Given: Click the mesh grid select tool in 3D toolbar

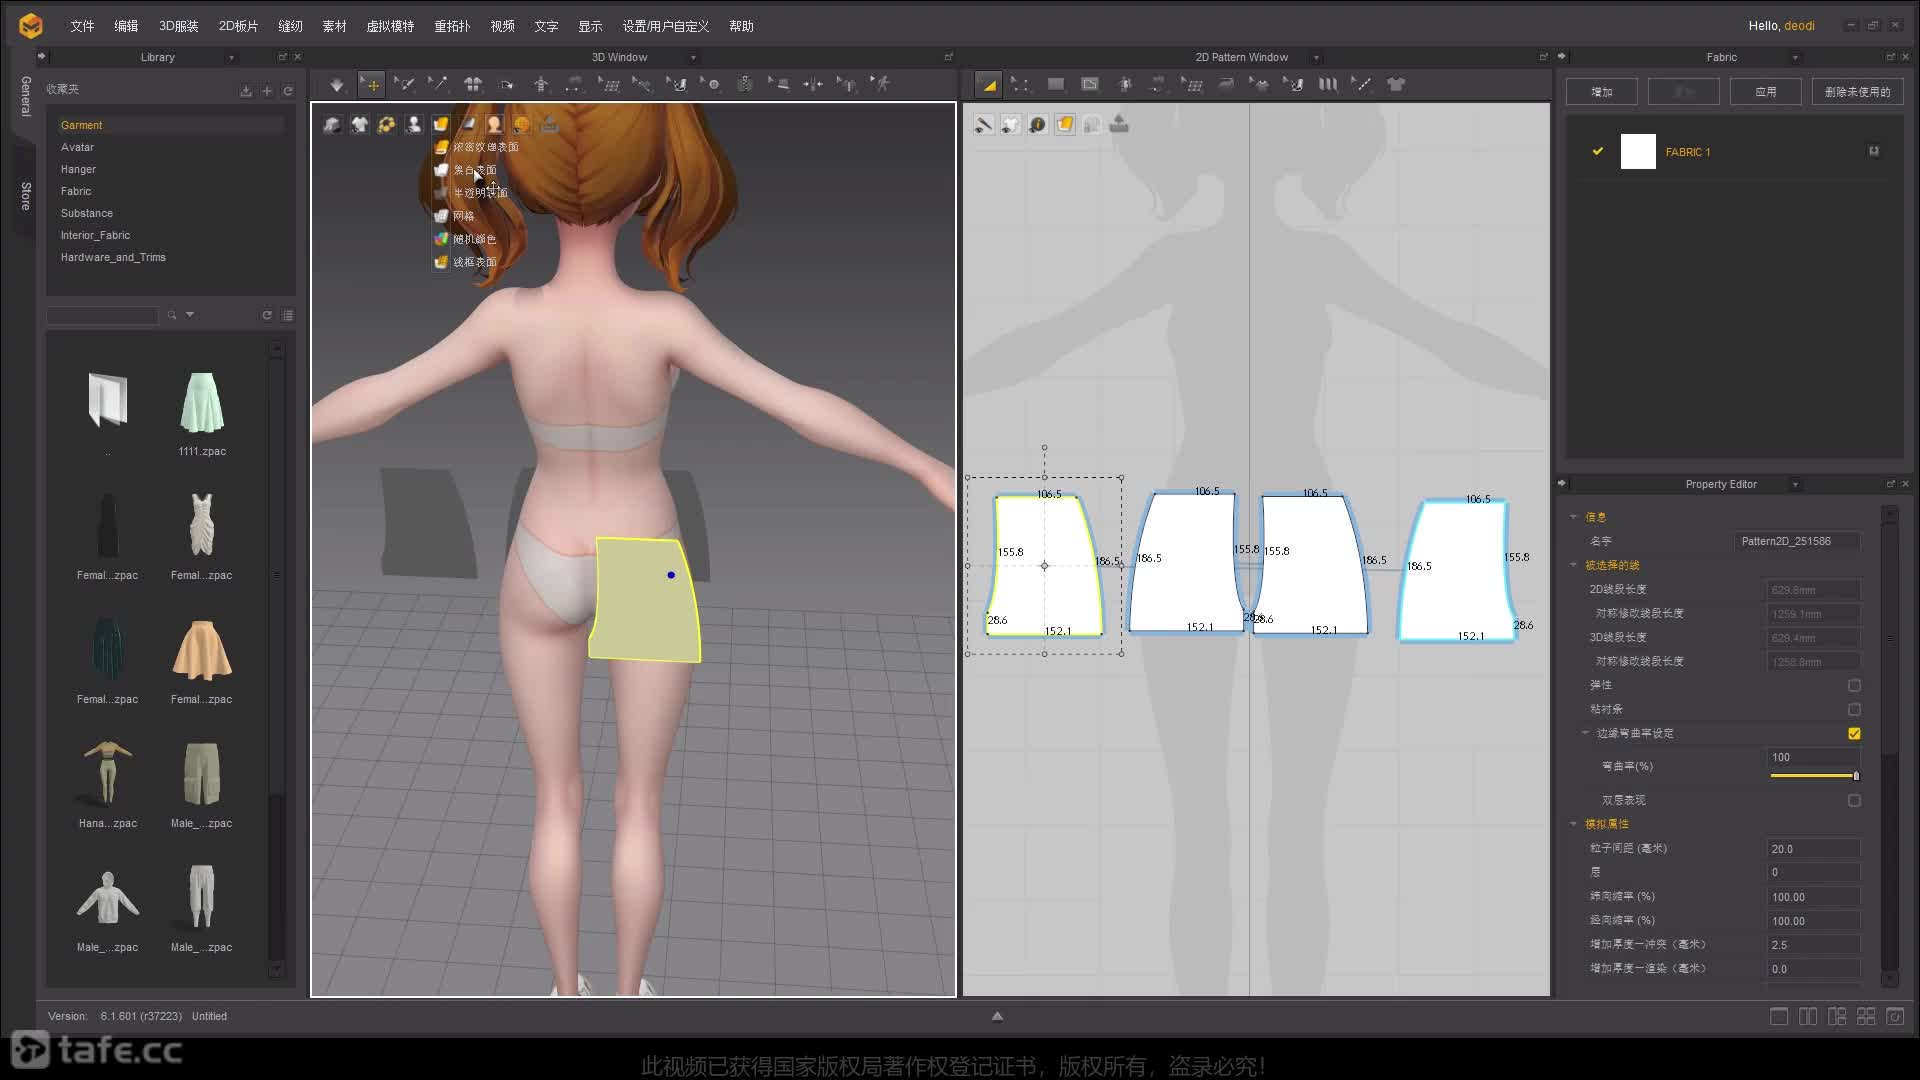Looking at the screenshot, I should tap(609, 85).
